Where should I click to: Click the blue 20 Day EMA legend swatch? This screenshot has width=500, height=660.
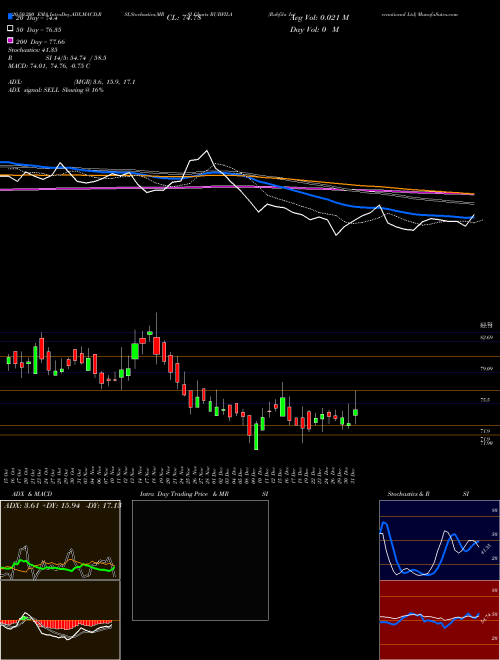(x=11, y=18)
